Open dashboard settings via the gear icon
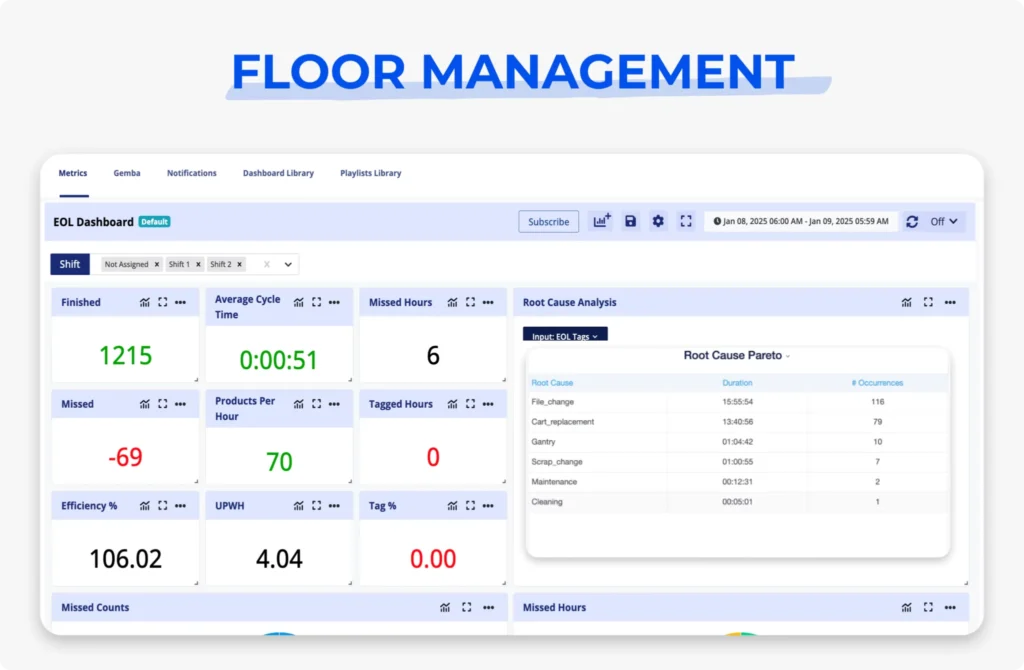1024x670 pixels. pyautogui.click(x=658, y=221)
